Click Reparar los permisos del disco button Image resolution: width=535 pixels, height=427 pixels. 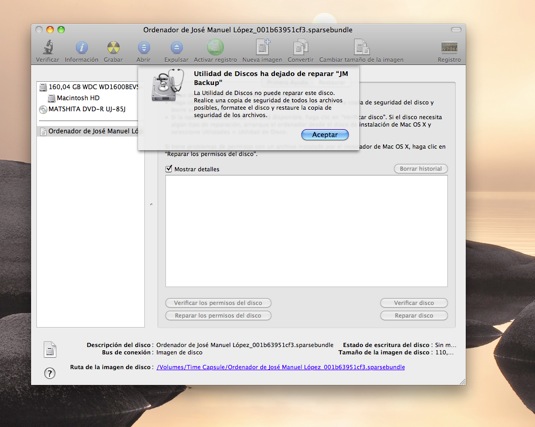[x=218, y=315]
